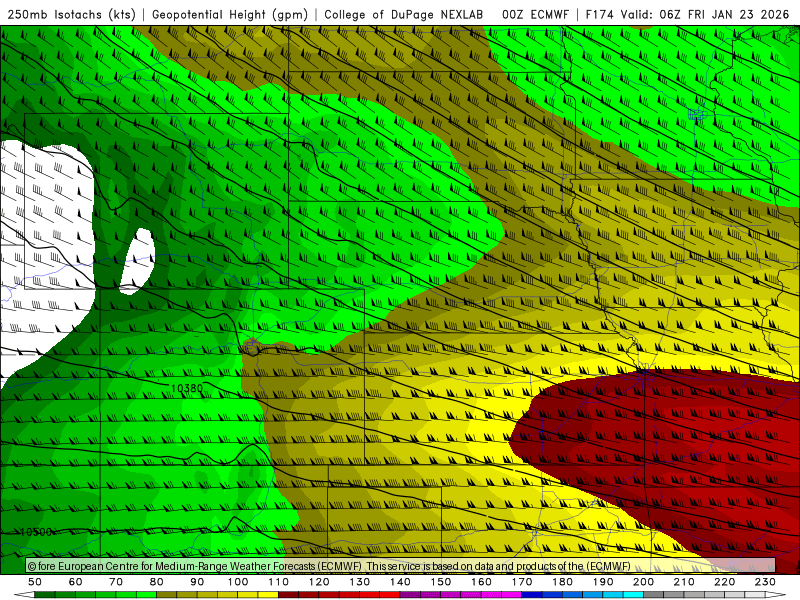800x600 pixels.
Task: Click the "50" color scale label
Action: pos(35,582)
